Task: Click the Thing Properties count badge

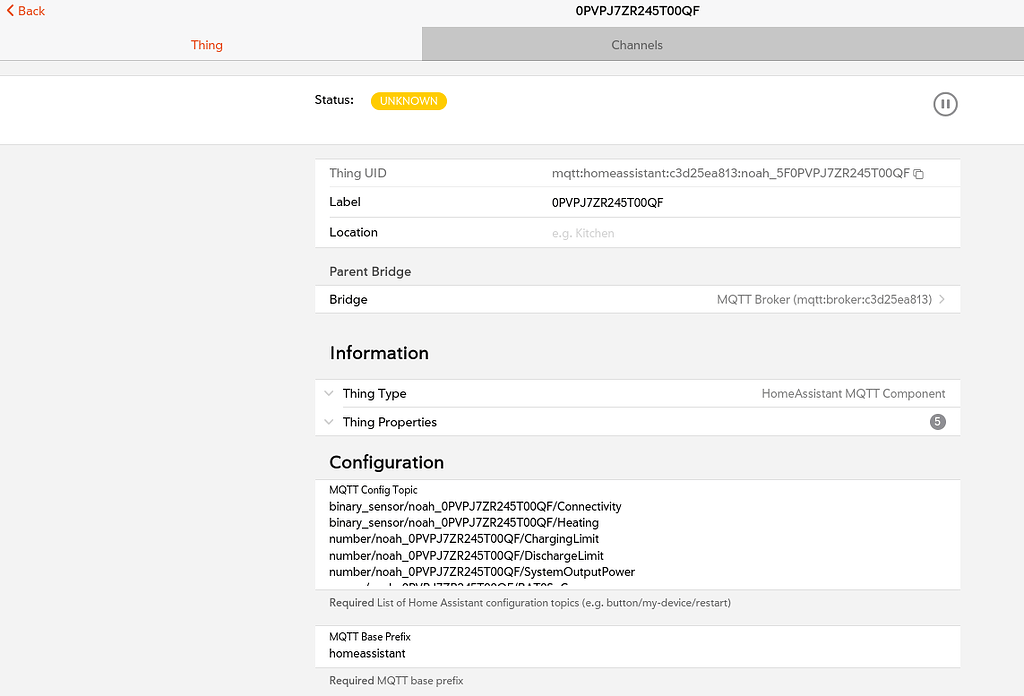Action: tap(937, 422)
